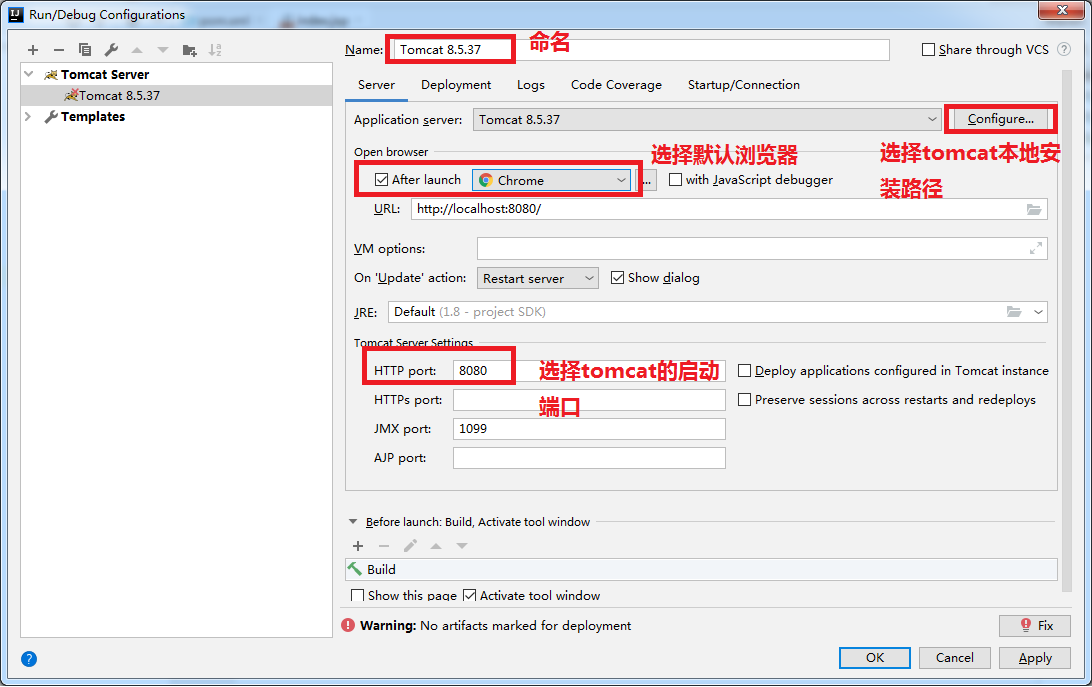This screenshot has width=1092, height=687.
Task: Browse JRE folder icon
Action: click(x=1014, y=311)
